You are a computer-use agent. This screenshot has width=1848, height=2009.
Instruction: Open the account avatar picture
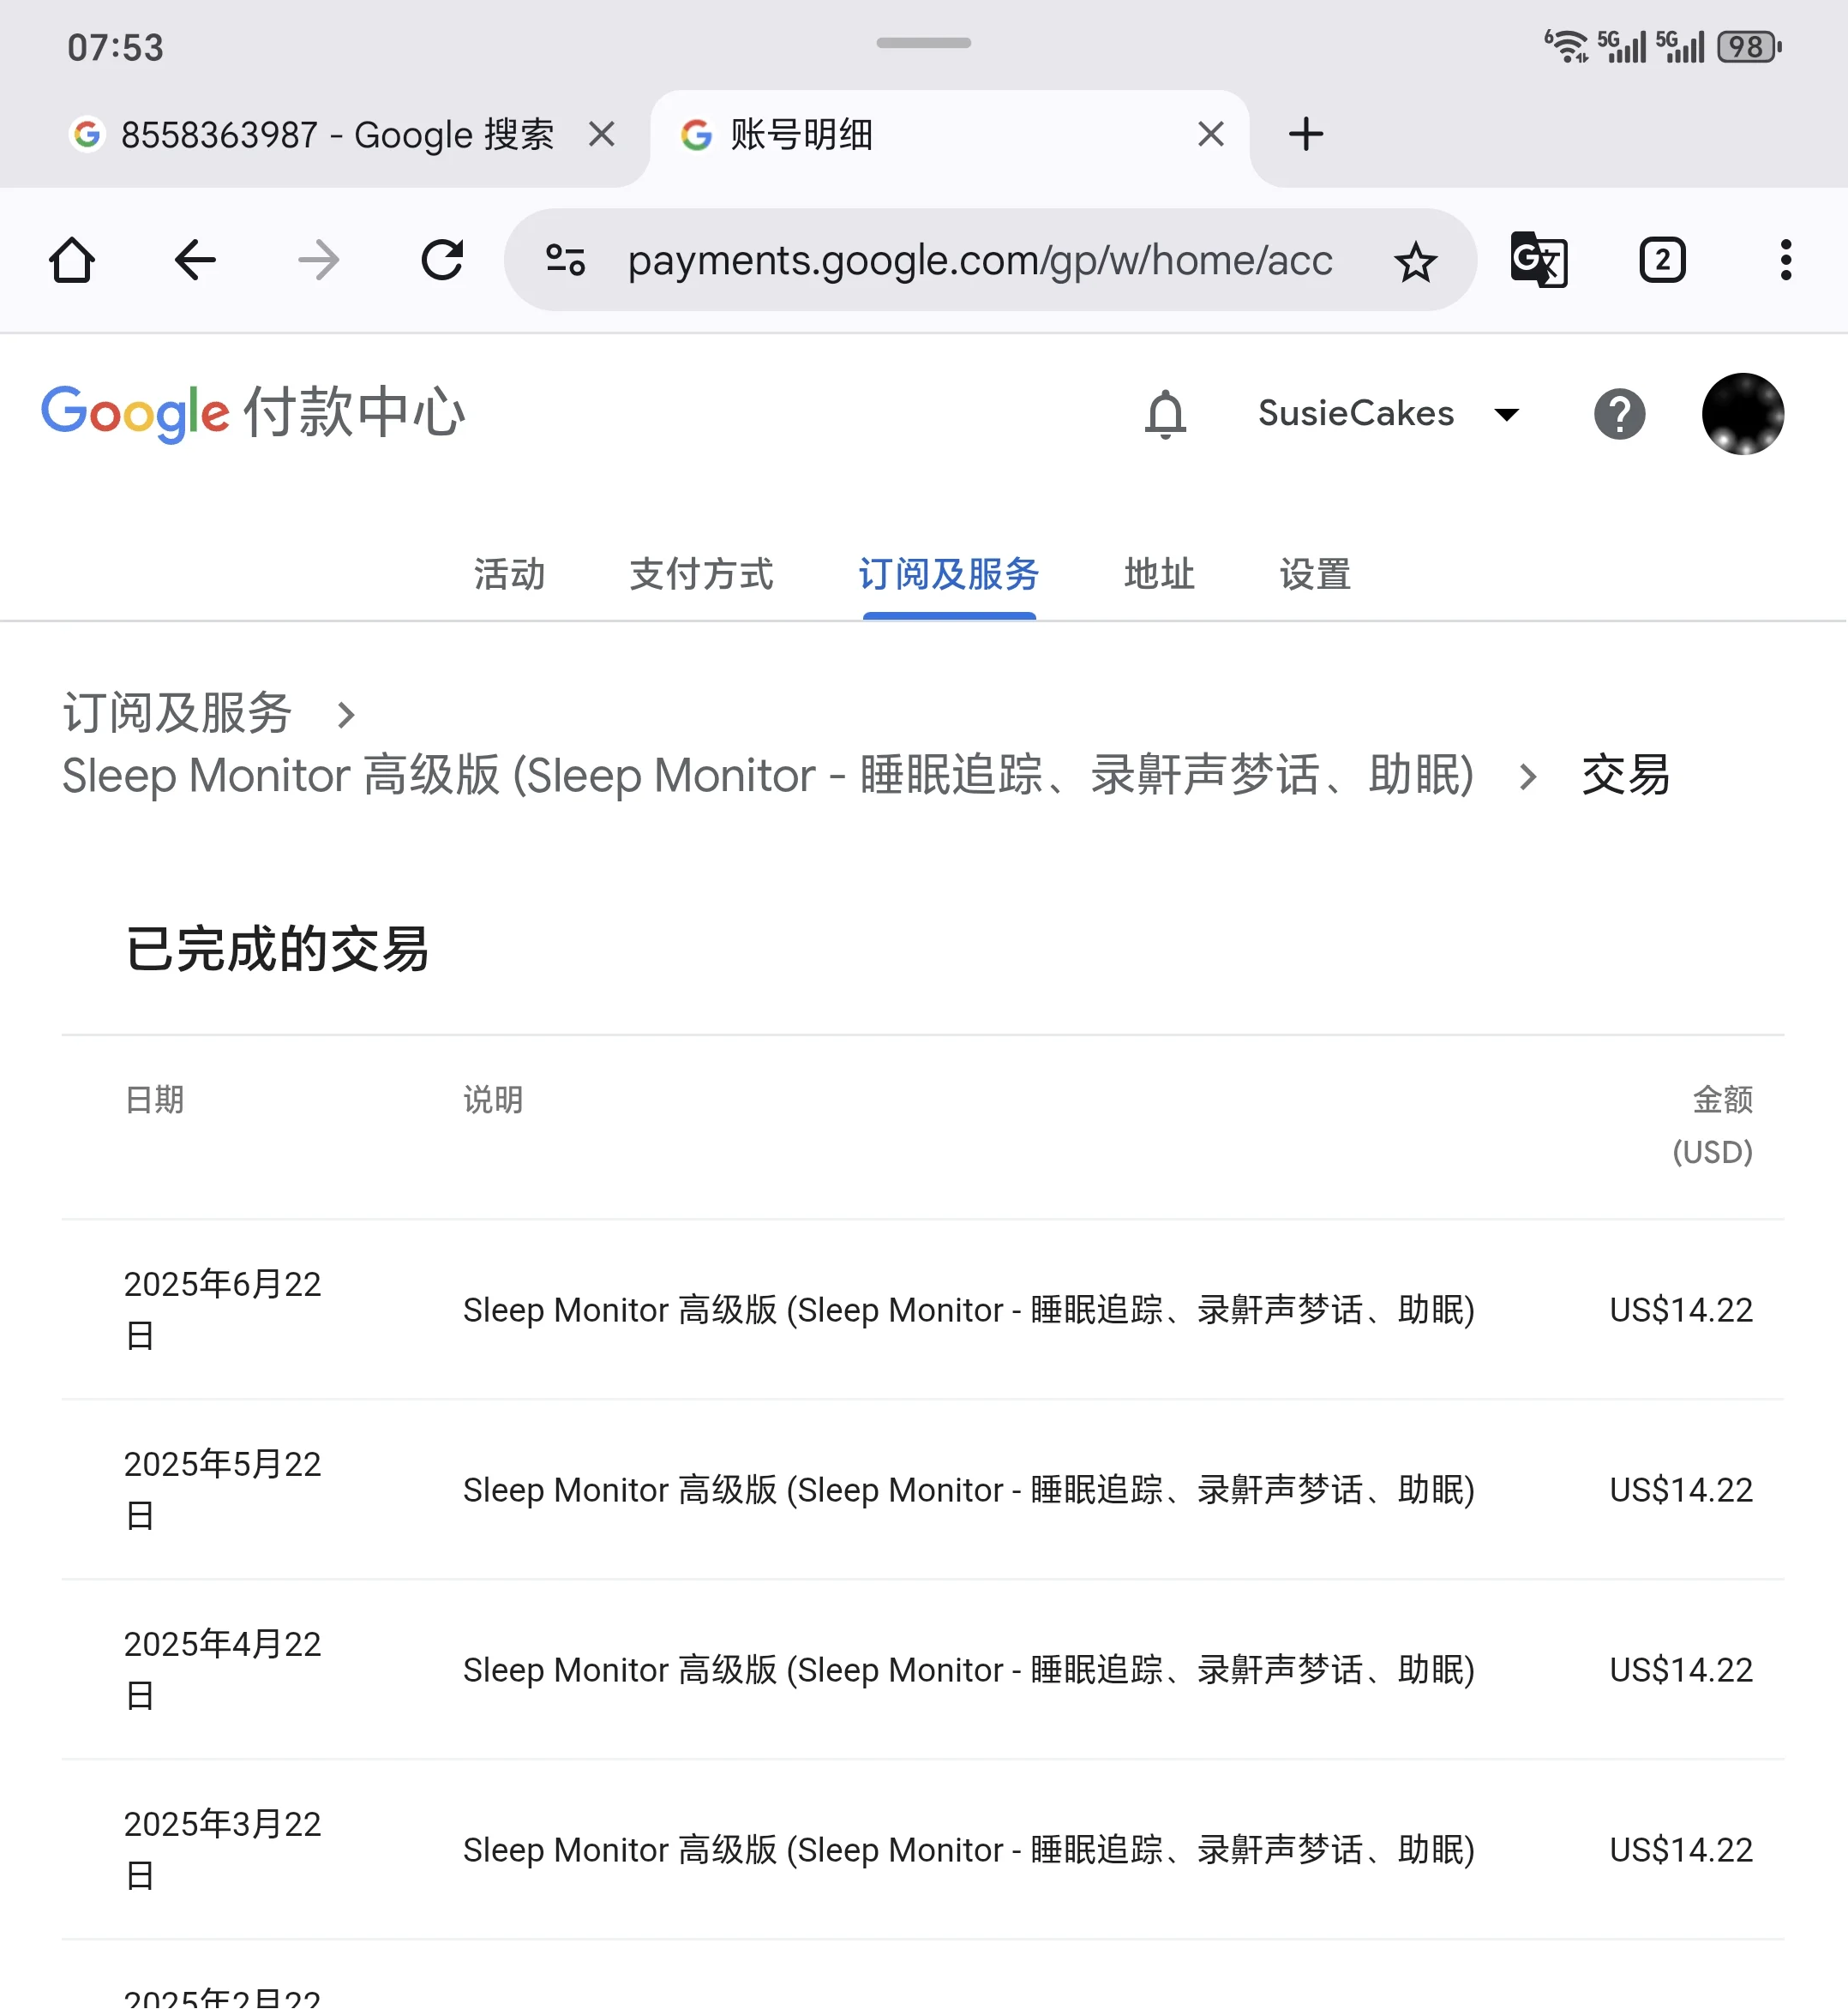(1743, 413)
